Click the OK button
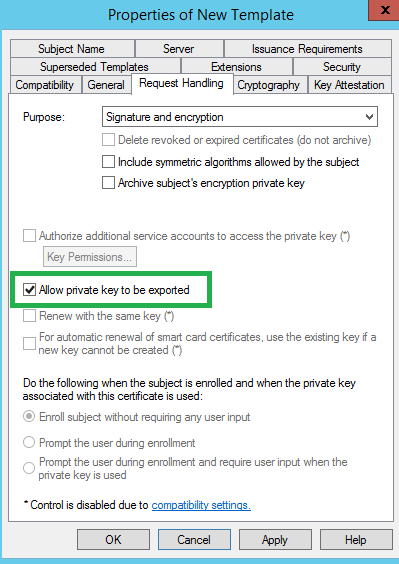399x564 pixels. click(113, 540)
